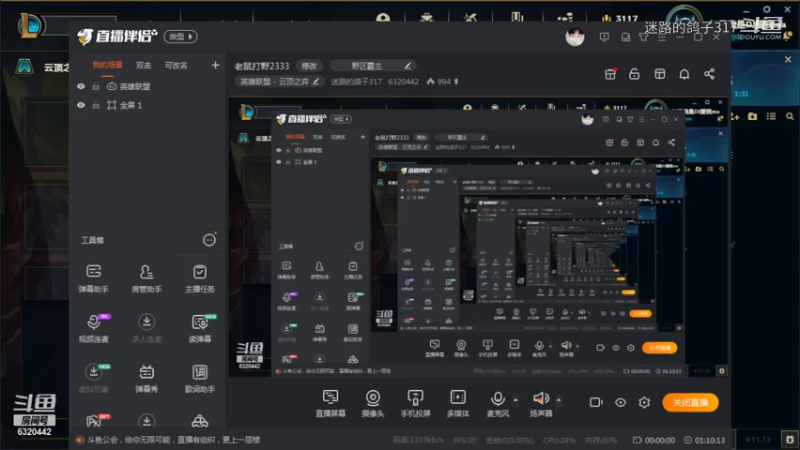Image resolution: width=800 pixels, height=450 pixels.
Task: Select the 全屏 1 source row
Action: coord(148,105)
